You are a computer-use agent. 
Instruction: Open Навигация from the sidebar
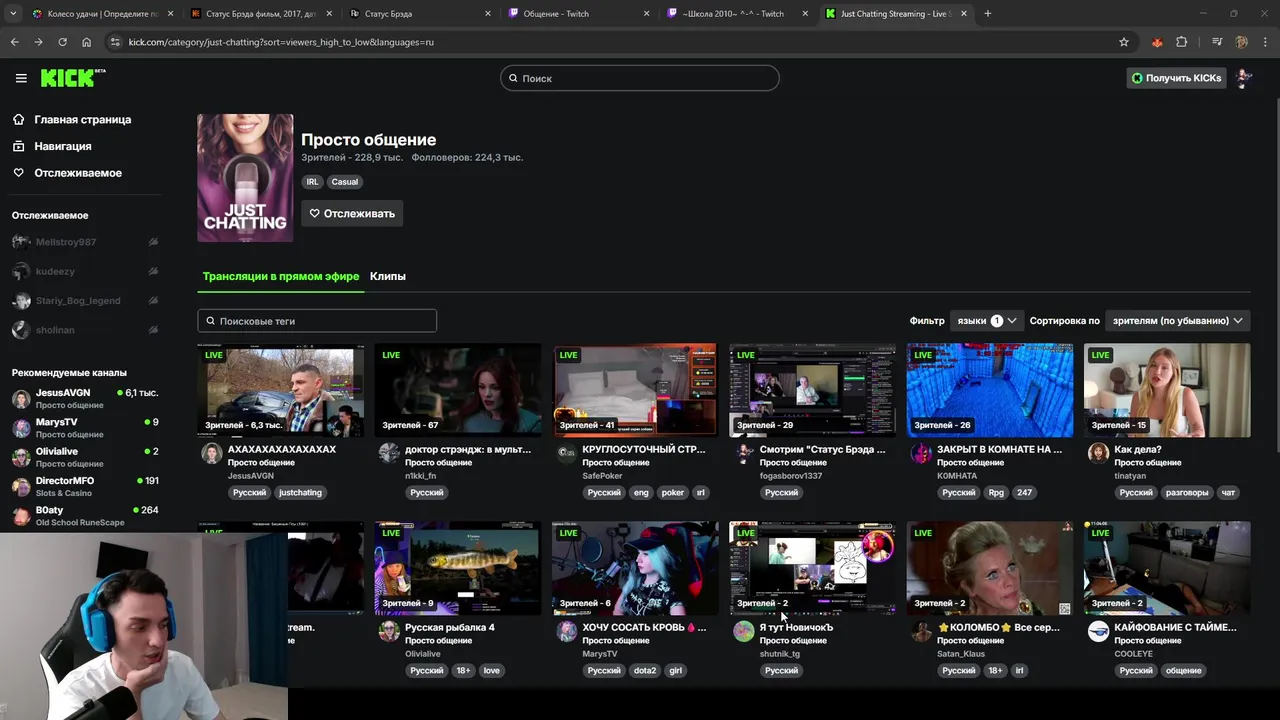(x=52, y=146)
